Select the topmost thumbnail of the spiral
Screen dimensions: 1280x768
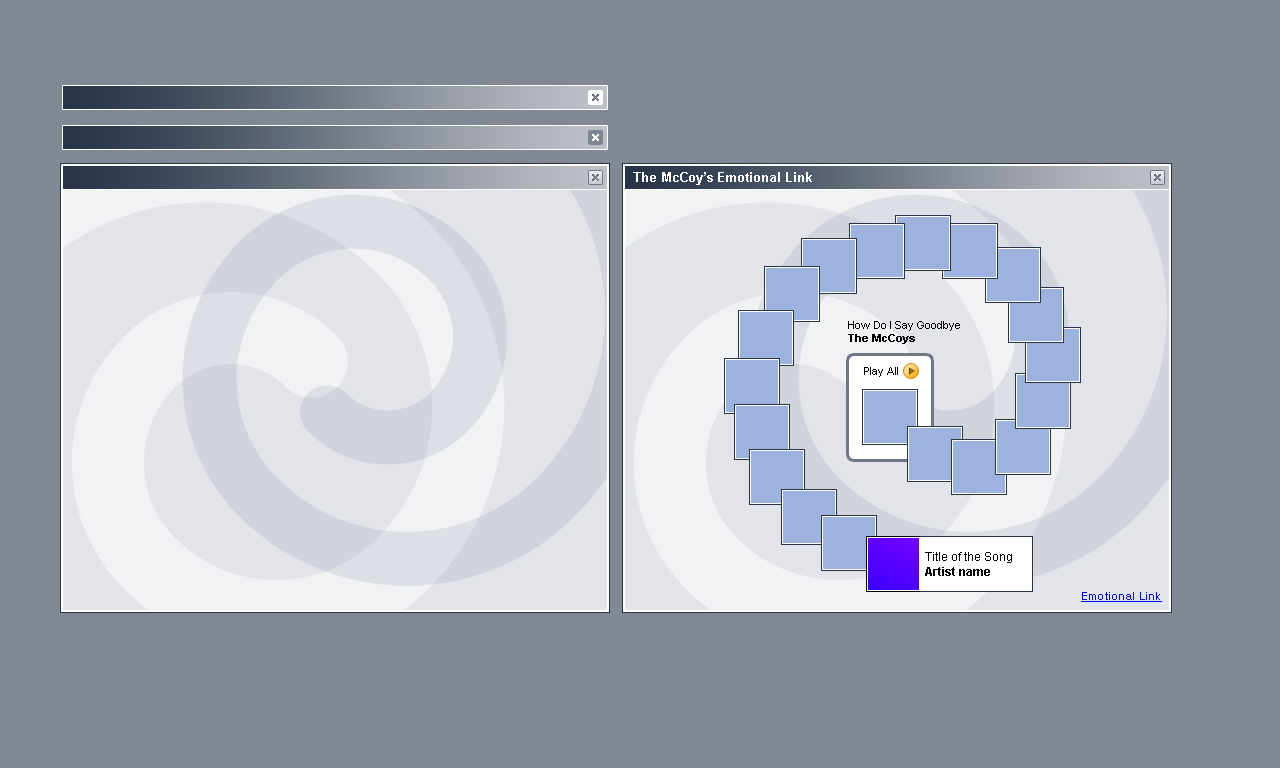923,243
